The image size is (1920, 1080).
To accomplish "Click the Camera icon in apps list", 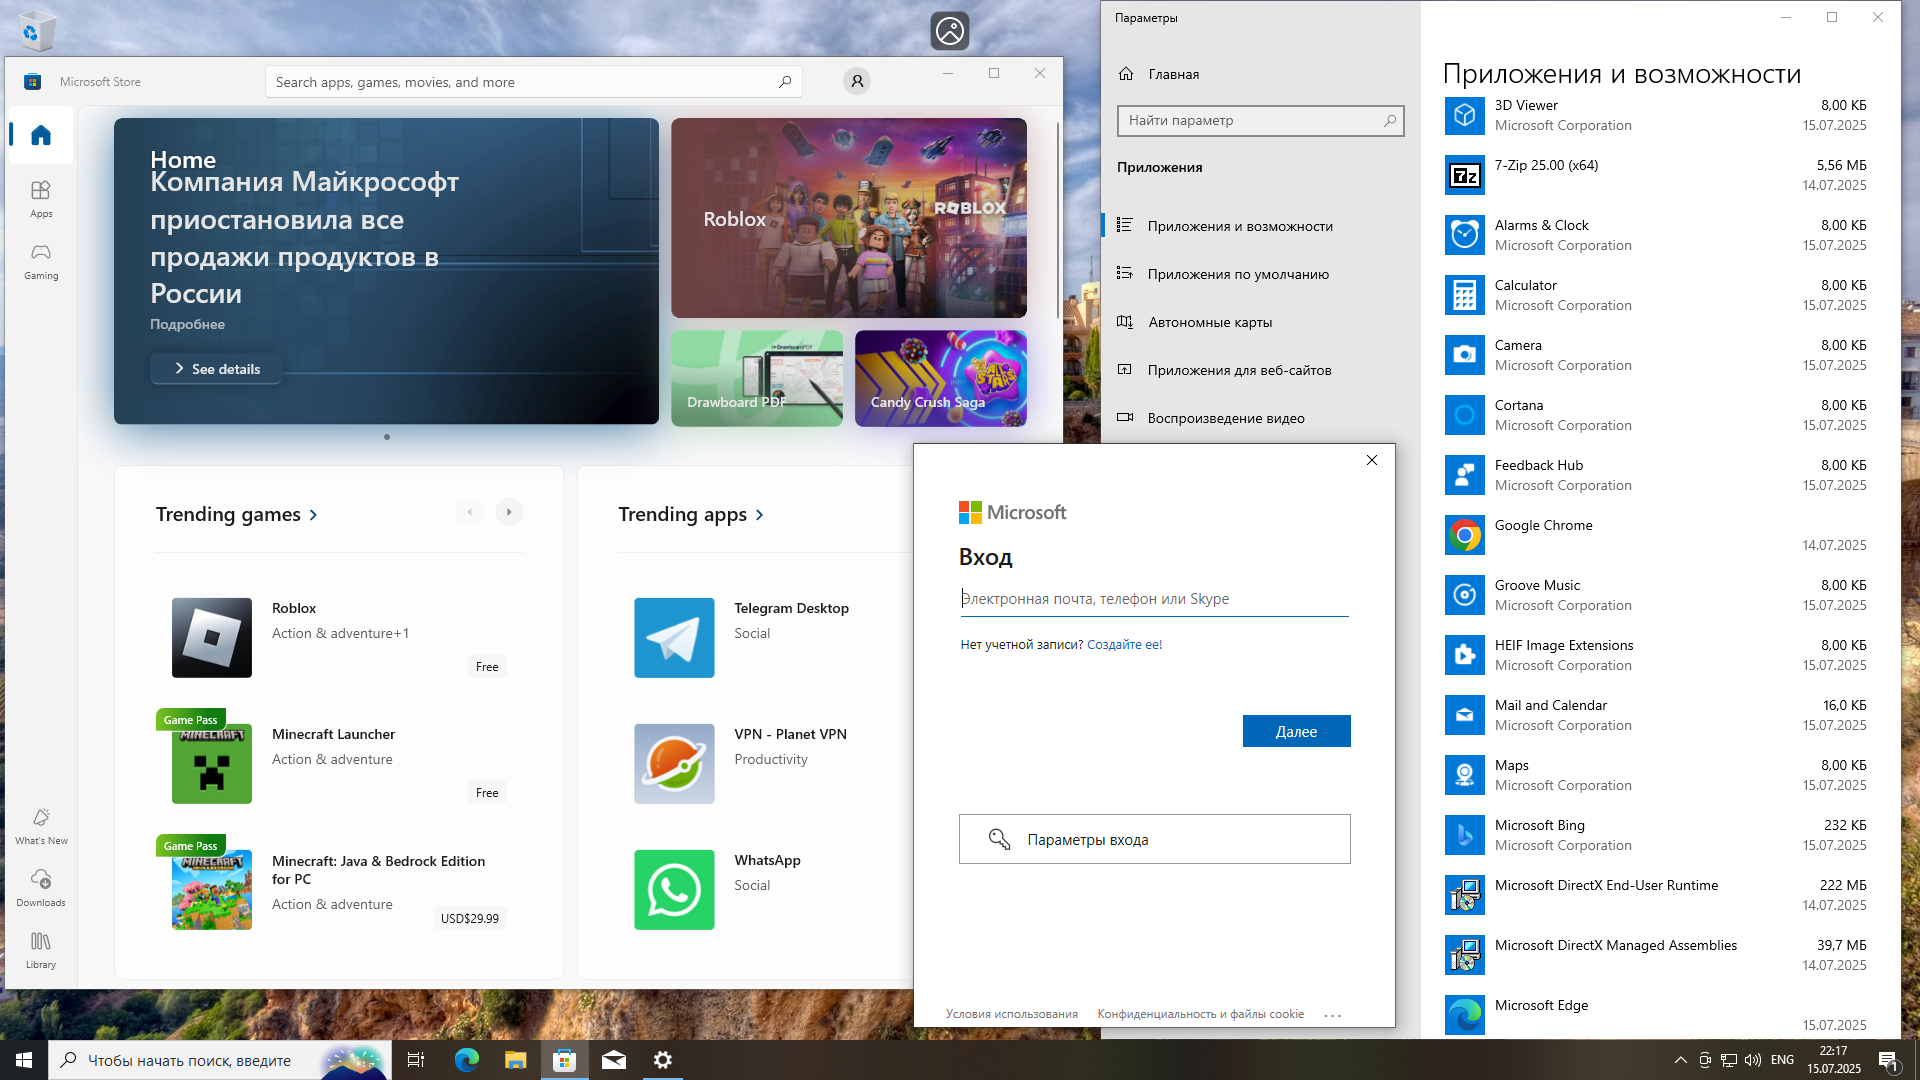I will click(1465, 355).
